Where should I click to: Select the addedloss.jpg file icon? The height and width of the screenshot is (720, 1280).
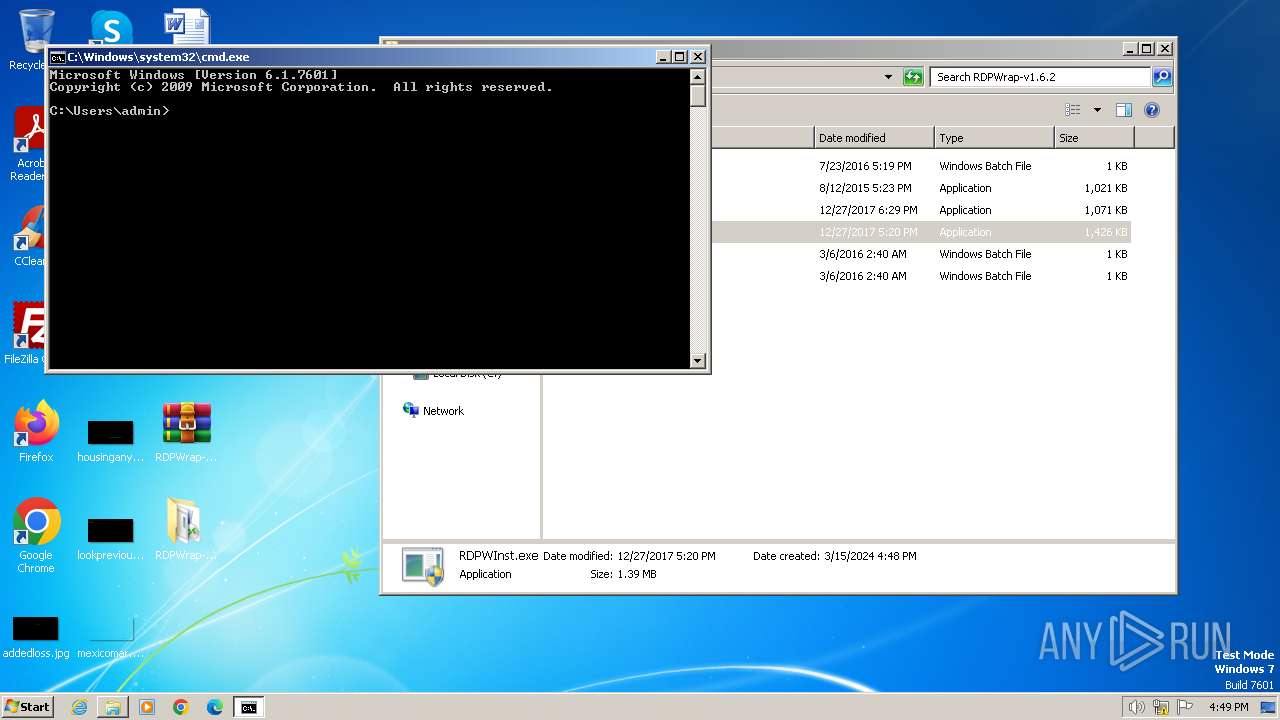(36, 636)
